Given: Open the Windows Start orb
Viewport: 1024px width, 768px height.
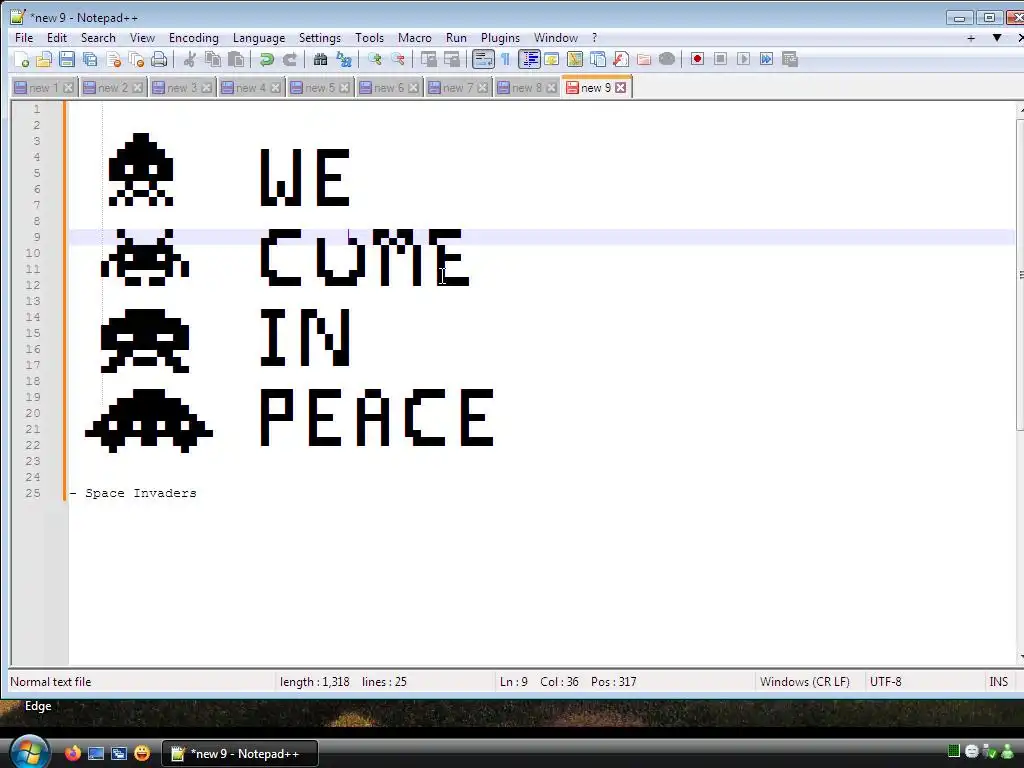Looking at the screenshot, I should tap(29, 752).
